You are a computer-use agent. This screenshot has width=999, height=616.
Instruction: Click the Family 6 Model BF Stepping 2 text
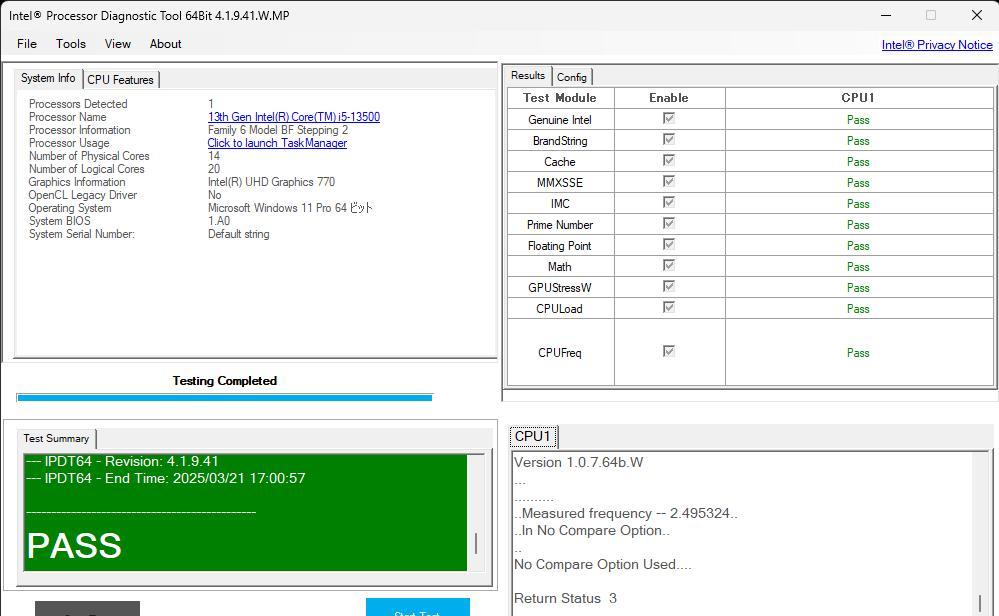pos(278,130)
